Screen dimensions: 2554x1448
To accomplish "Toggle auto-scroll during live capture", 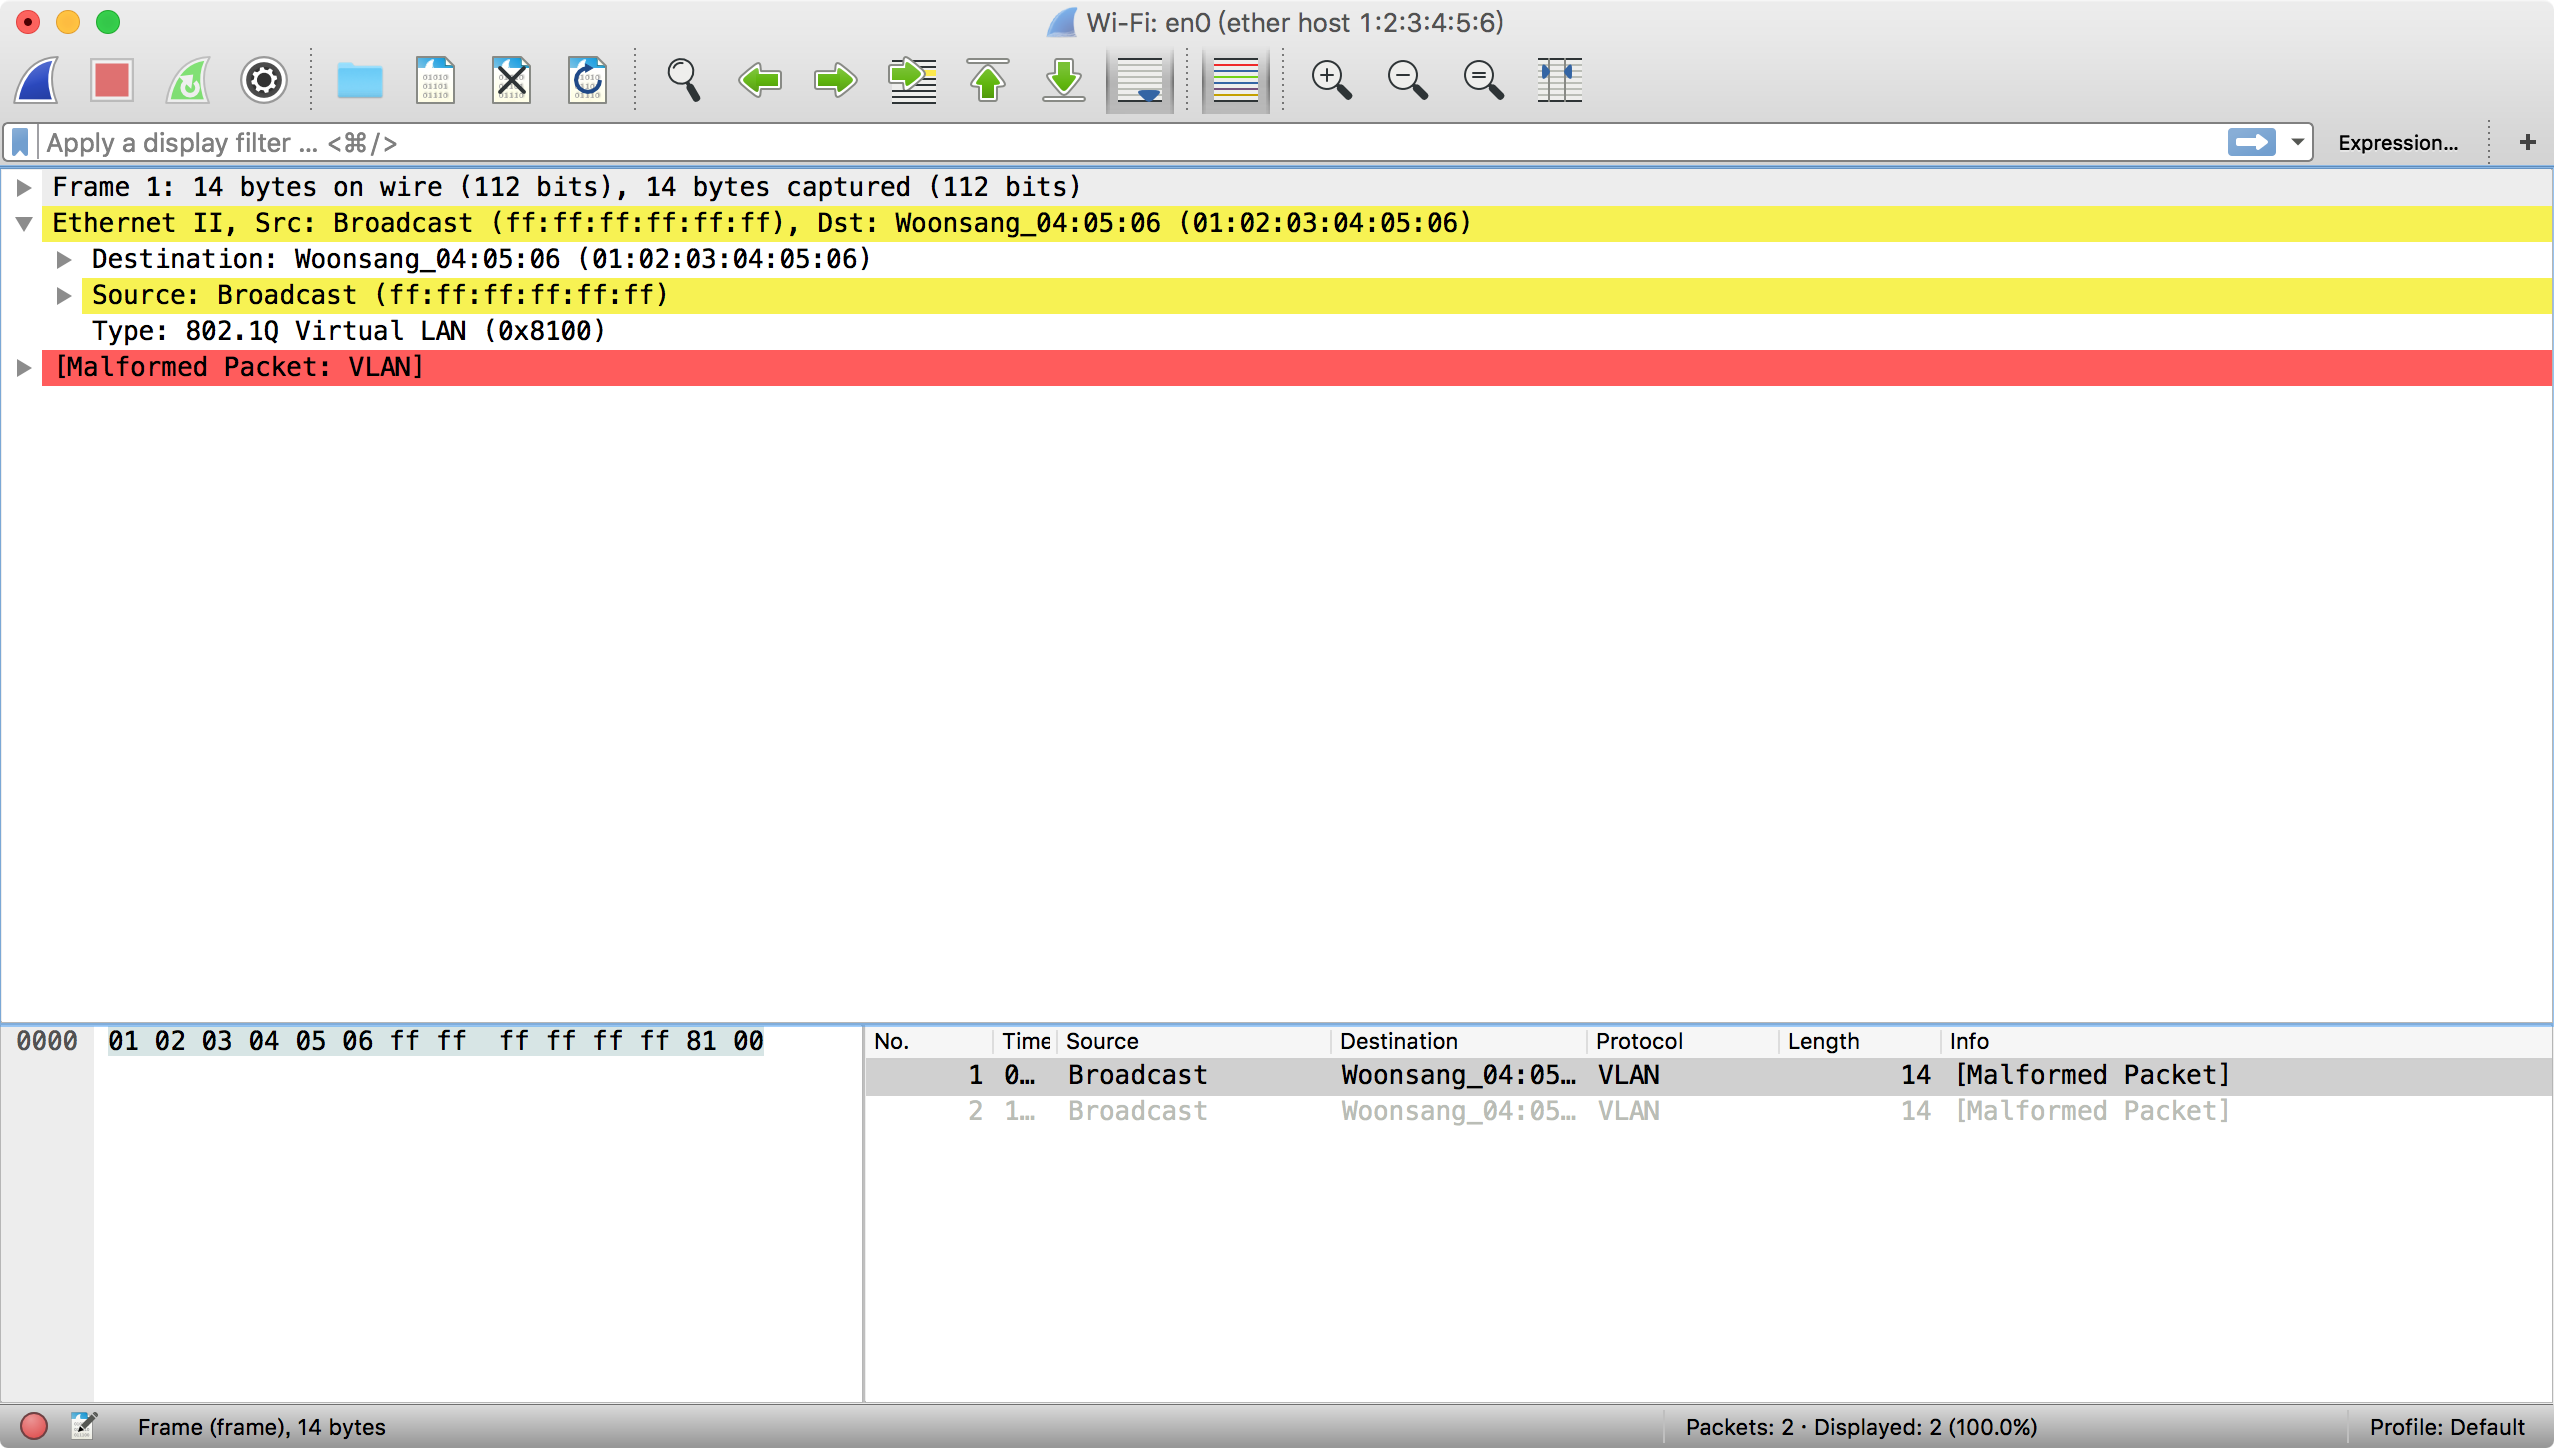I will click(1140, 80).
